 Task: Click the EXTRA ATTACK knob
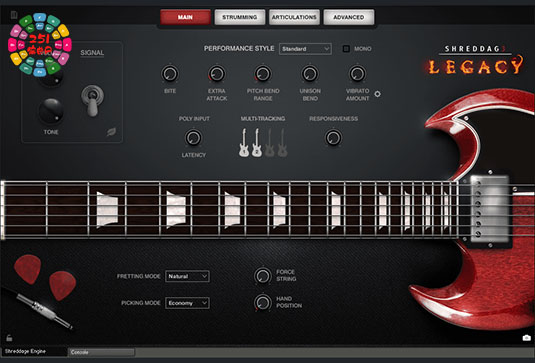pos(217,74)
